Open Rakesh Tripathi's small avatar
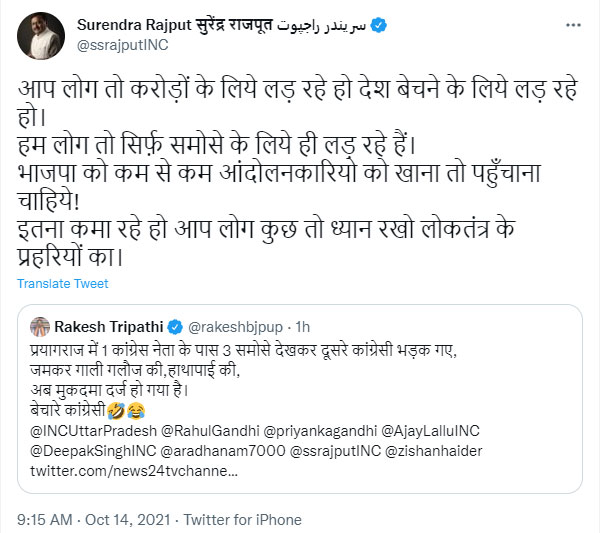This screenshot has height=533, width=603. tap(39, 326)
